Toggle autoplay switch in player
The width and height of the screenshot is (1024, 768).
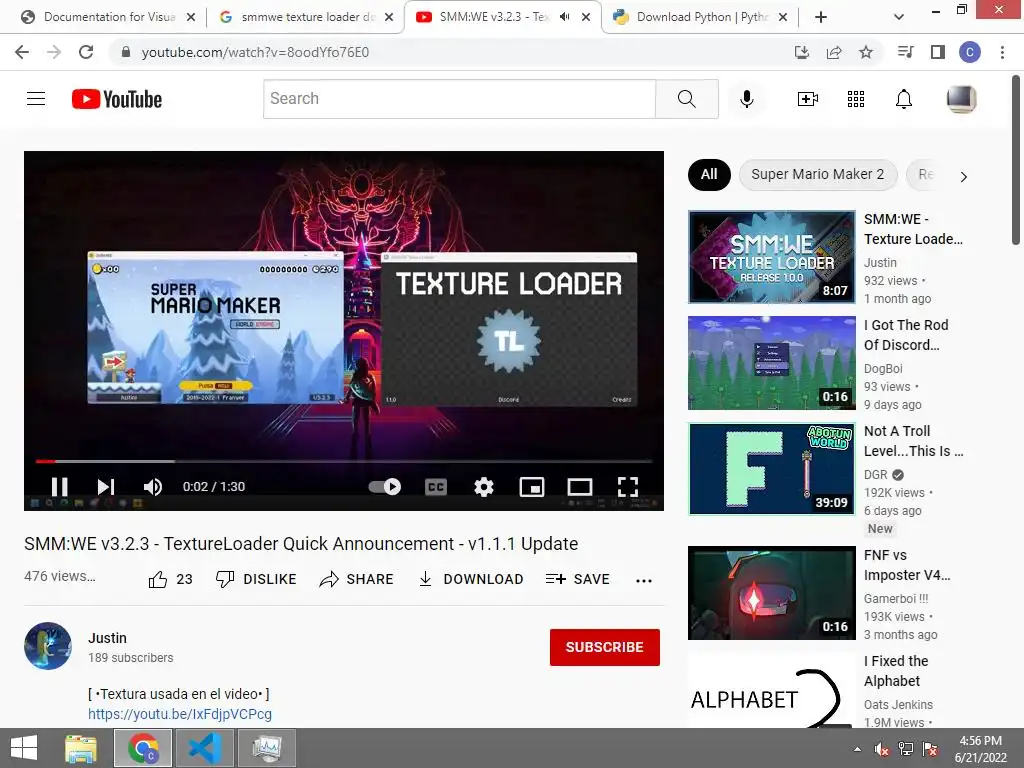click(385, 487)
